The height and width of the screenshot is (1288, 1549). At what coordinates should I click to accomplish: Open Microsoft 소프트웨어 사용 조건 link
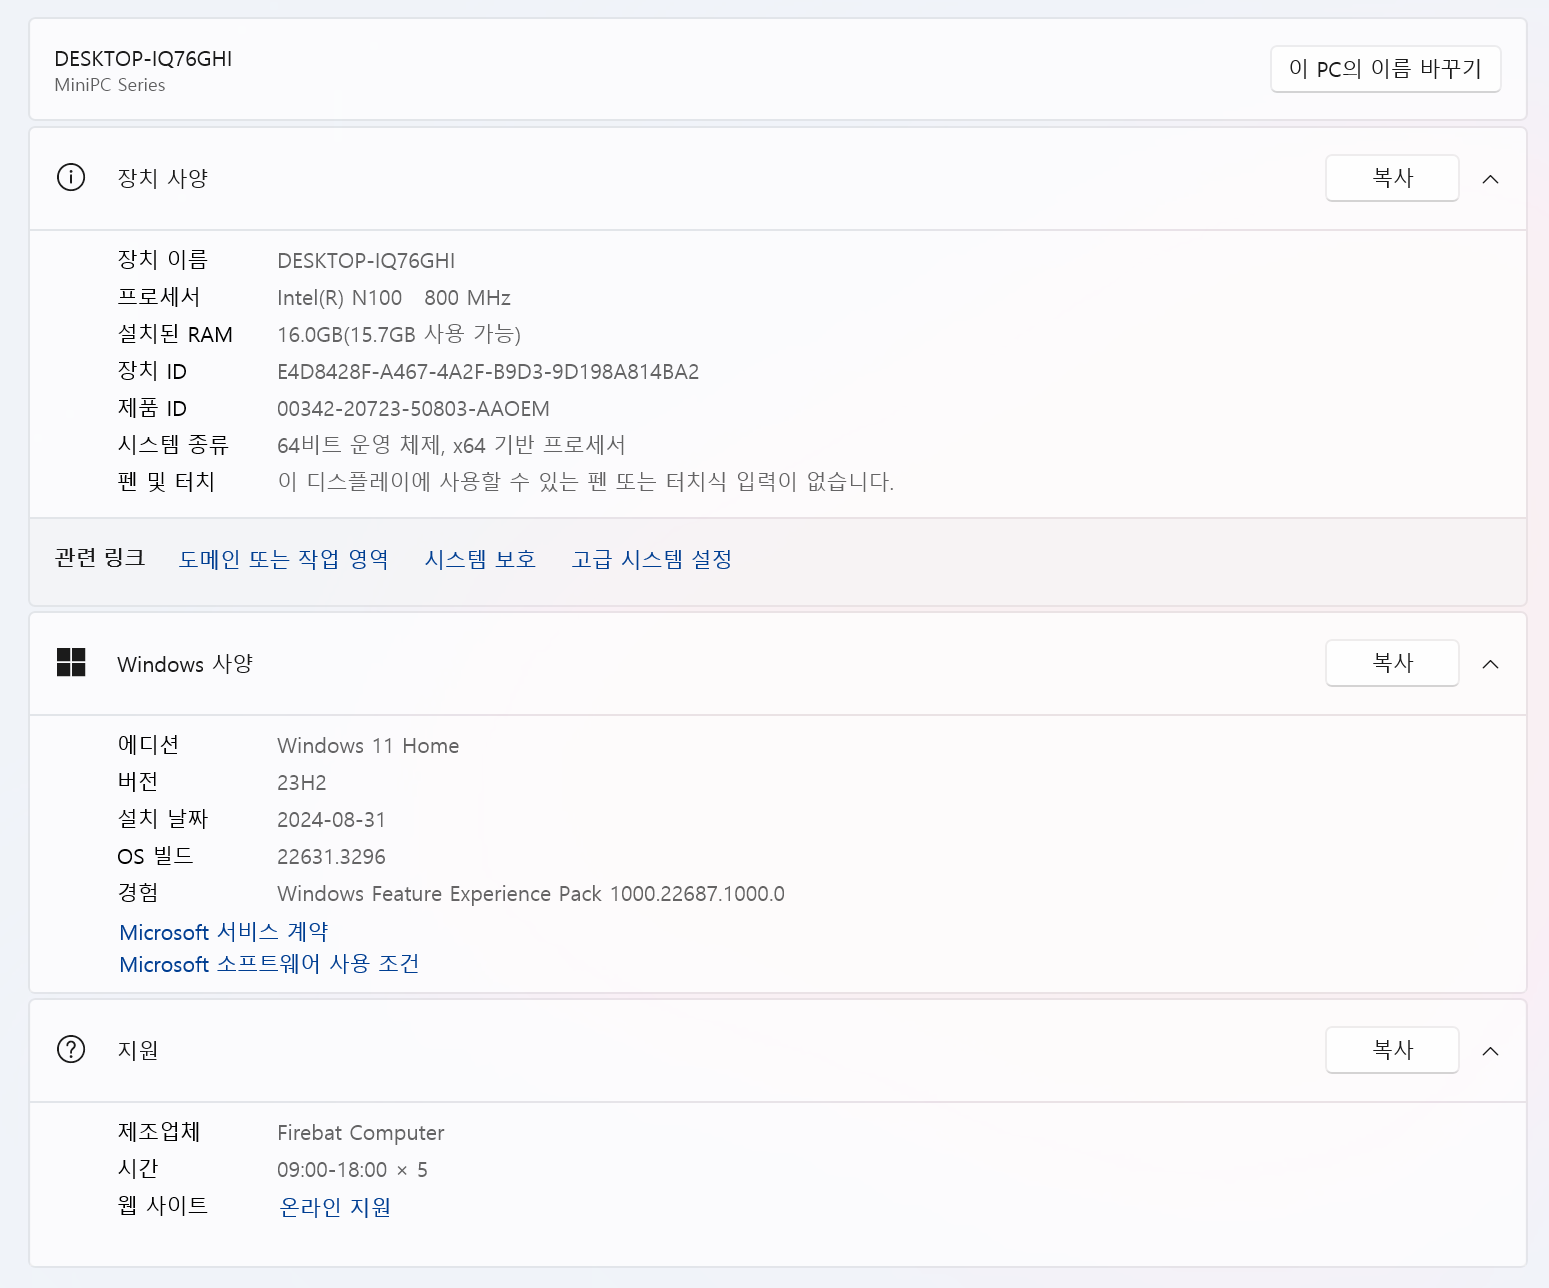point(269,964)
